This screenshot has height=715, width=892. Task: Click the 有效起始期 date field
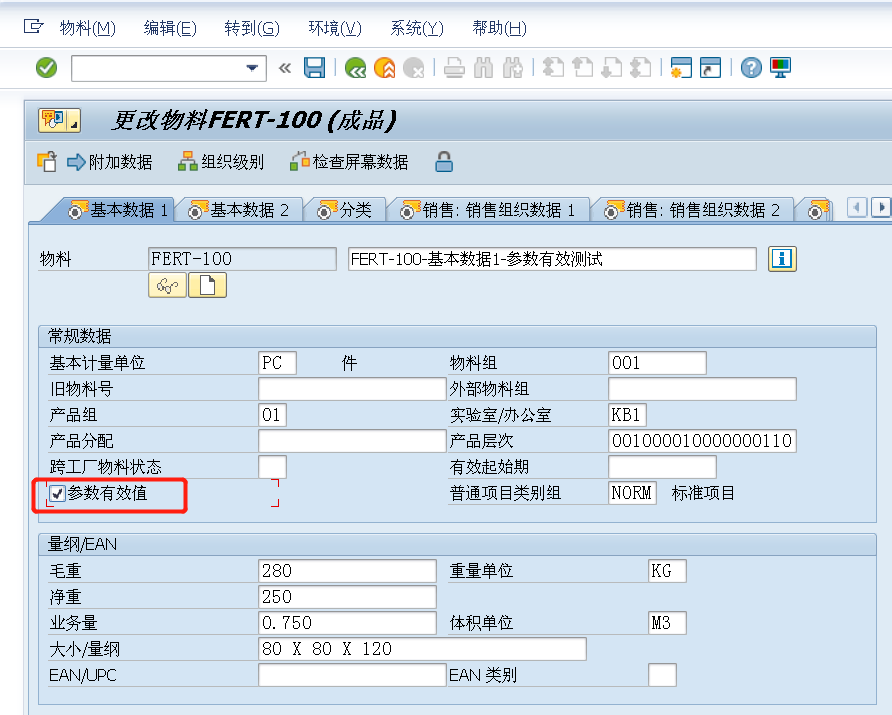click(x=662, y=467)
